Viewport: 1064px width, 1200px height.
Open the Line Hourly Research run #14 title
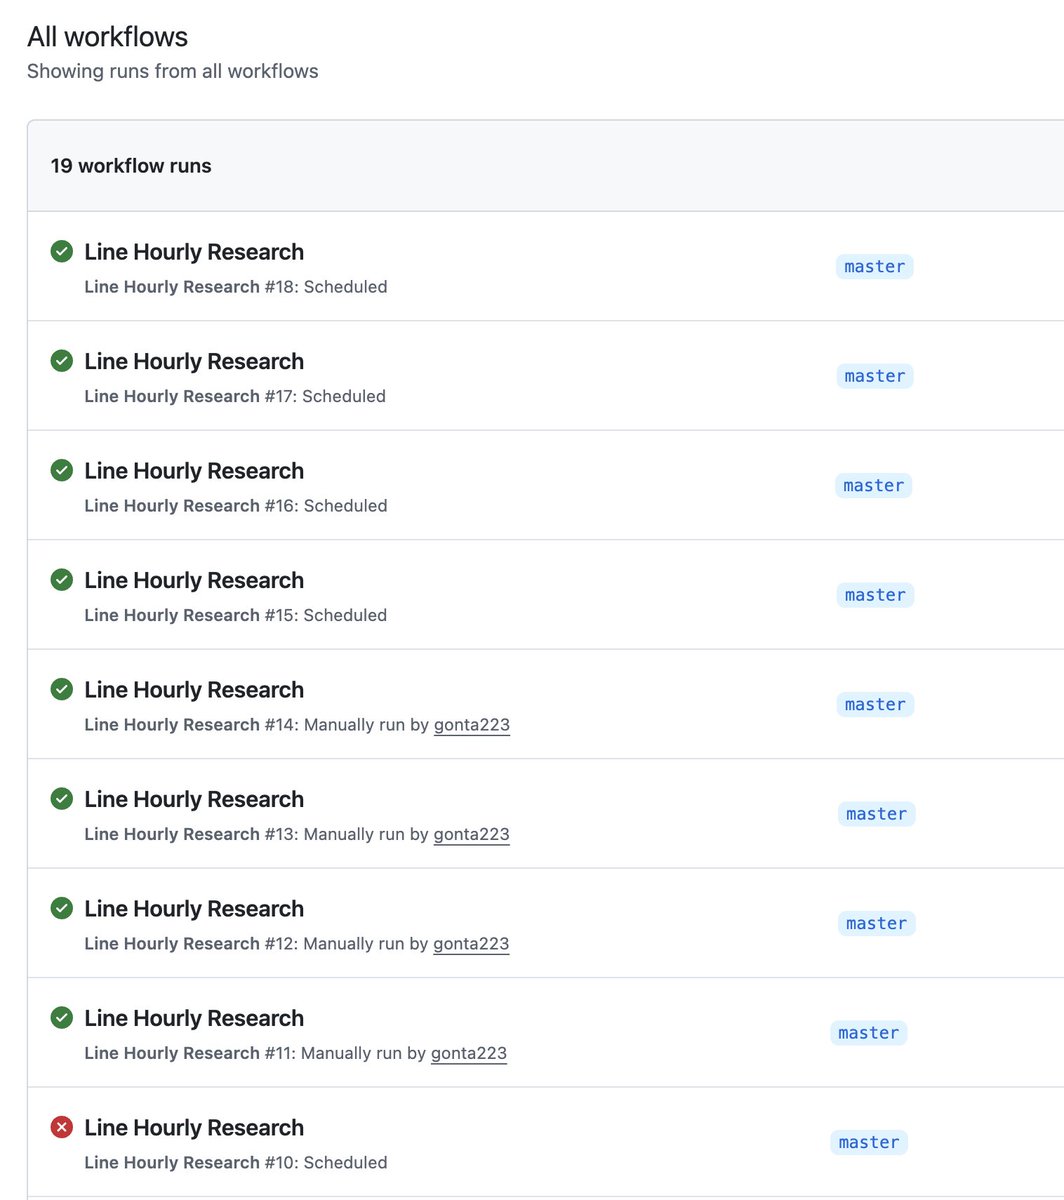194,690
